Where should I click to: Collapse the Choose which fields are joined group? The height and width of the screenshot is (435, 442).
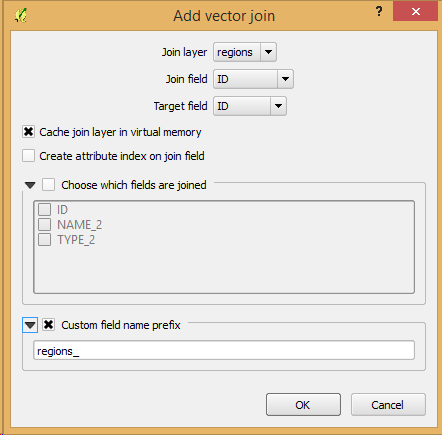30,185
